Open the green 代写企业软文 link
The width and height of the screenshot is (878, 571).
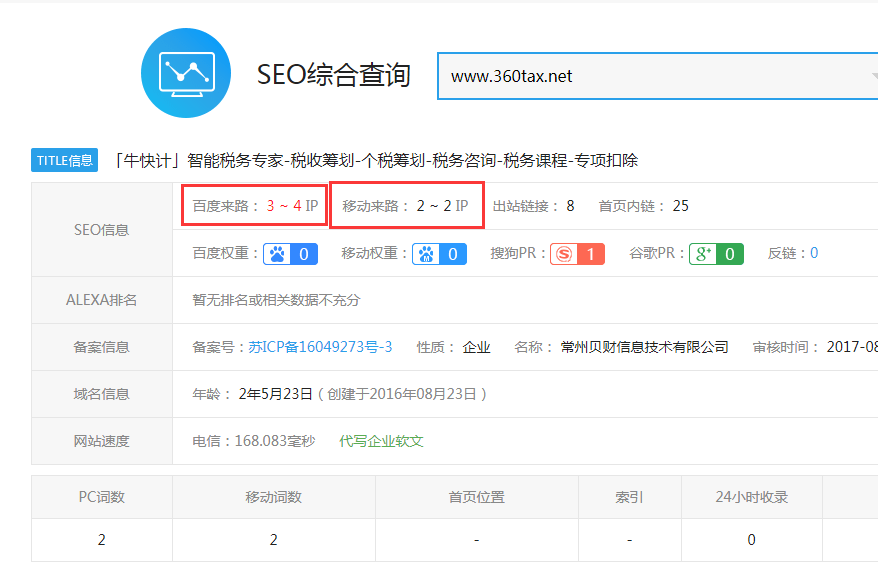coord(381,441)
